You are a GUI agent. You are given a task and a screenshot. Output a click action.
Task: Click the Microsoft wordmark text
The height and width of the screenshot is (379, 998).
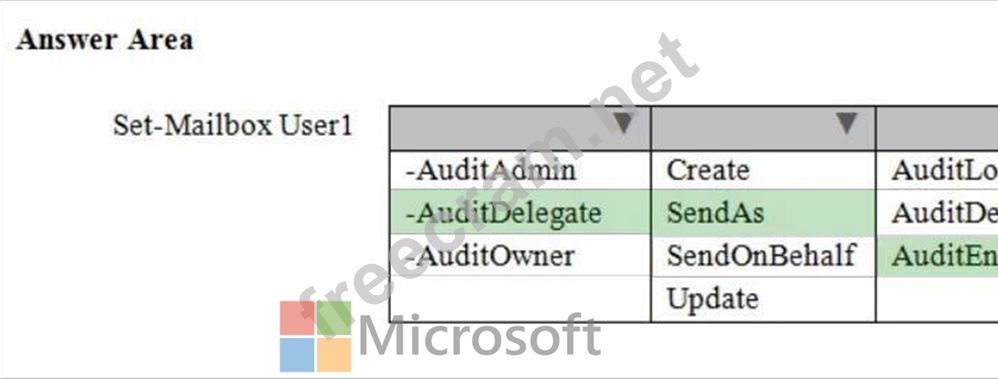(x=480, y=336)
